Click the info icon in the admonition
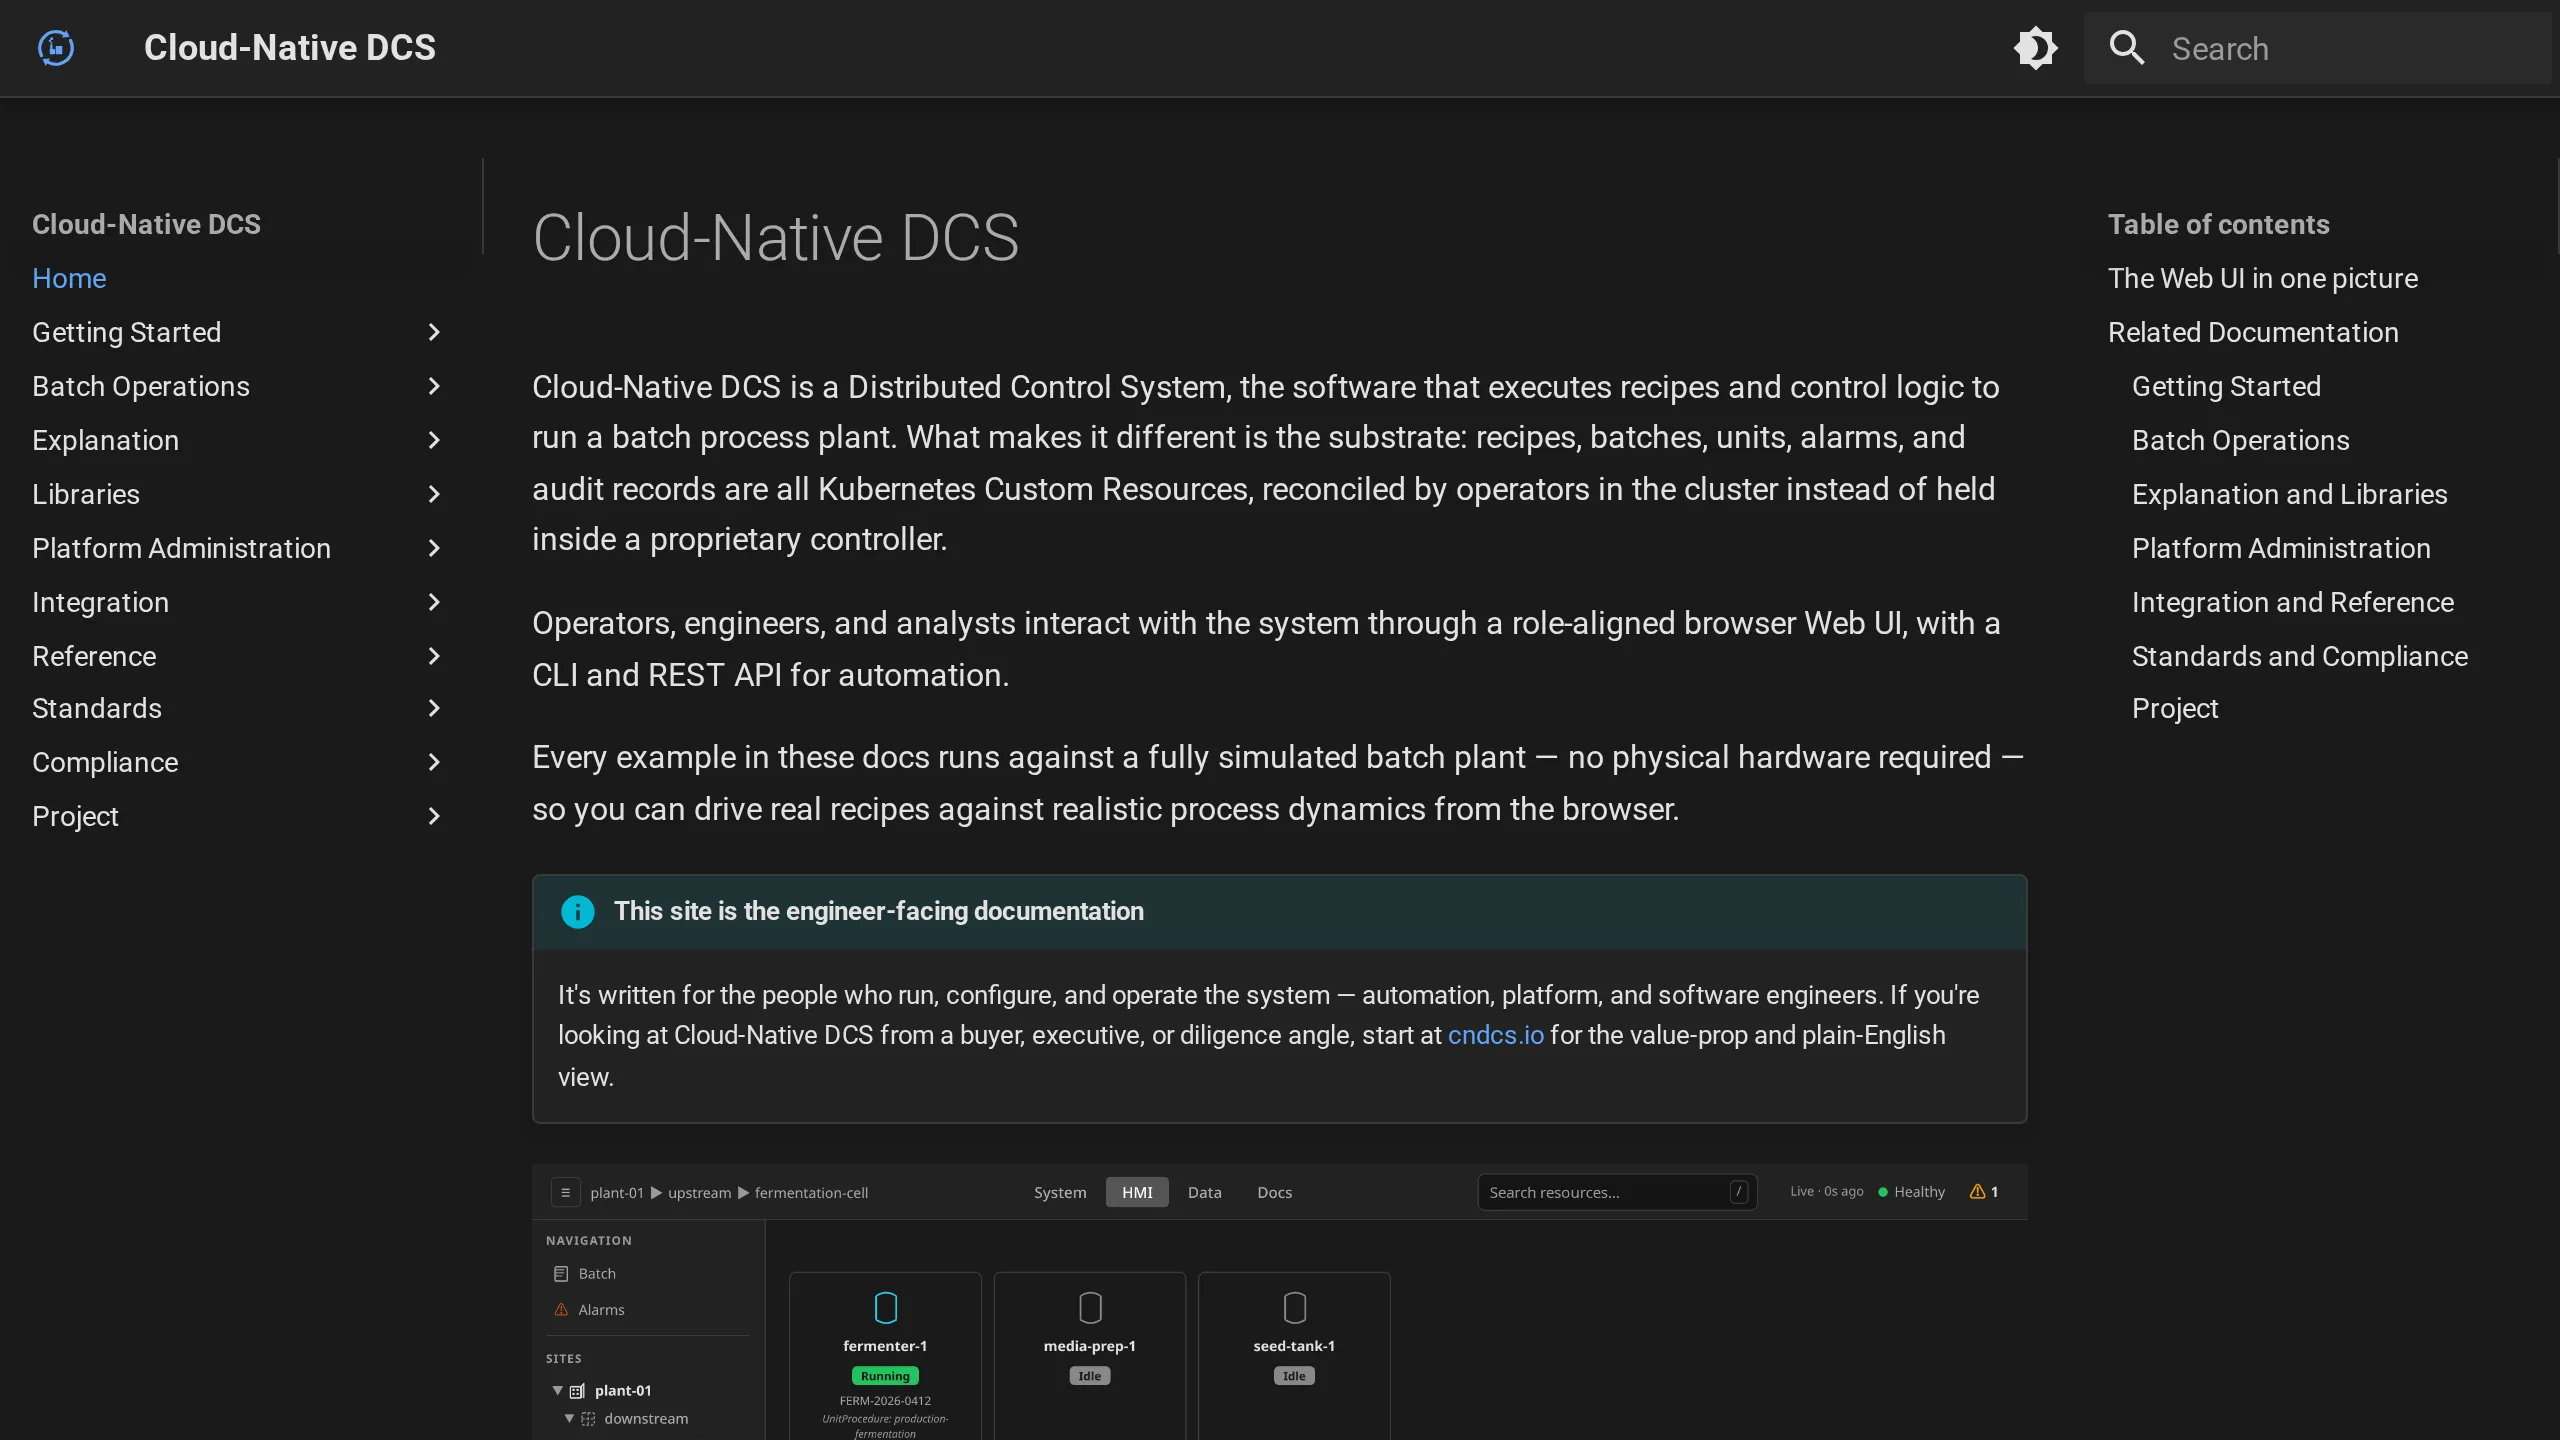 click(577, 911)
